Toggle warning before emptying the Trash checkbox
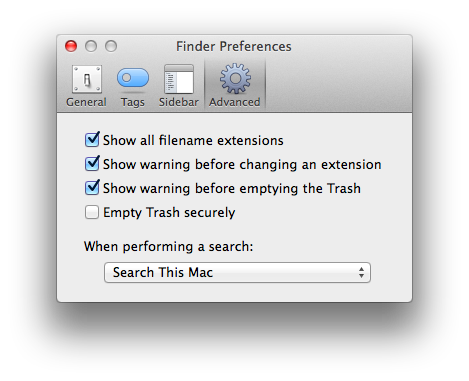Screen dimensions: 469x381 click(x=92, y=188)
